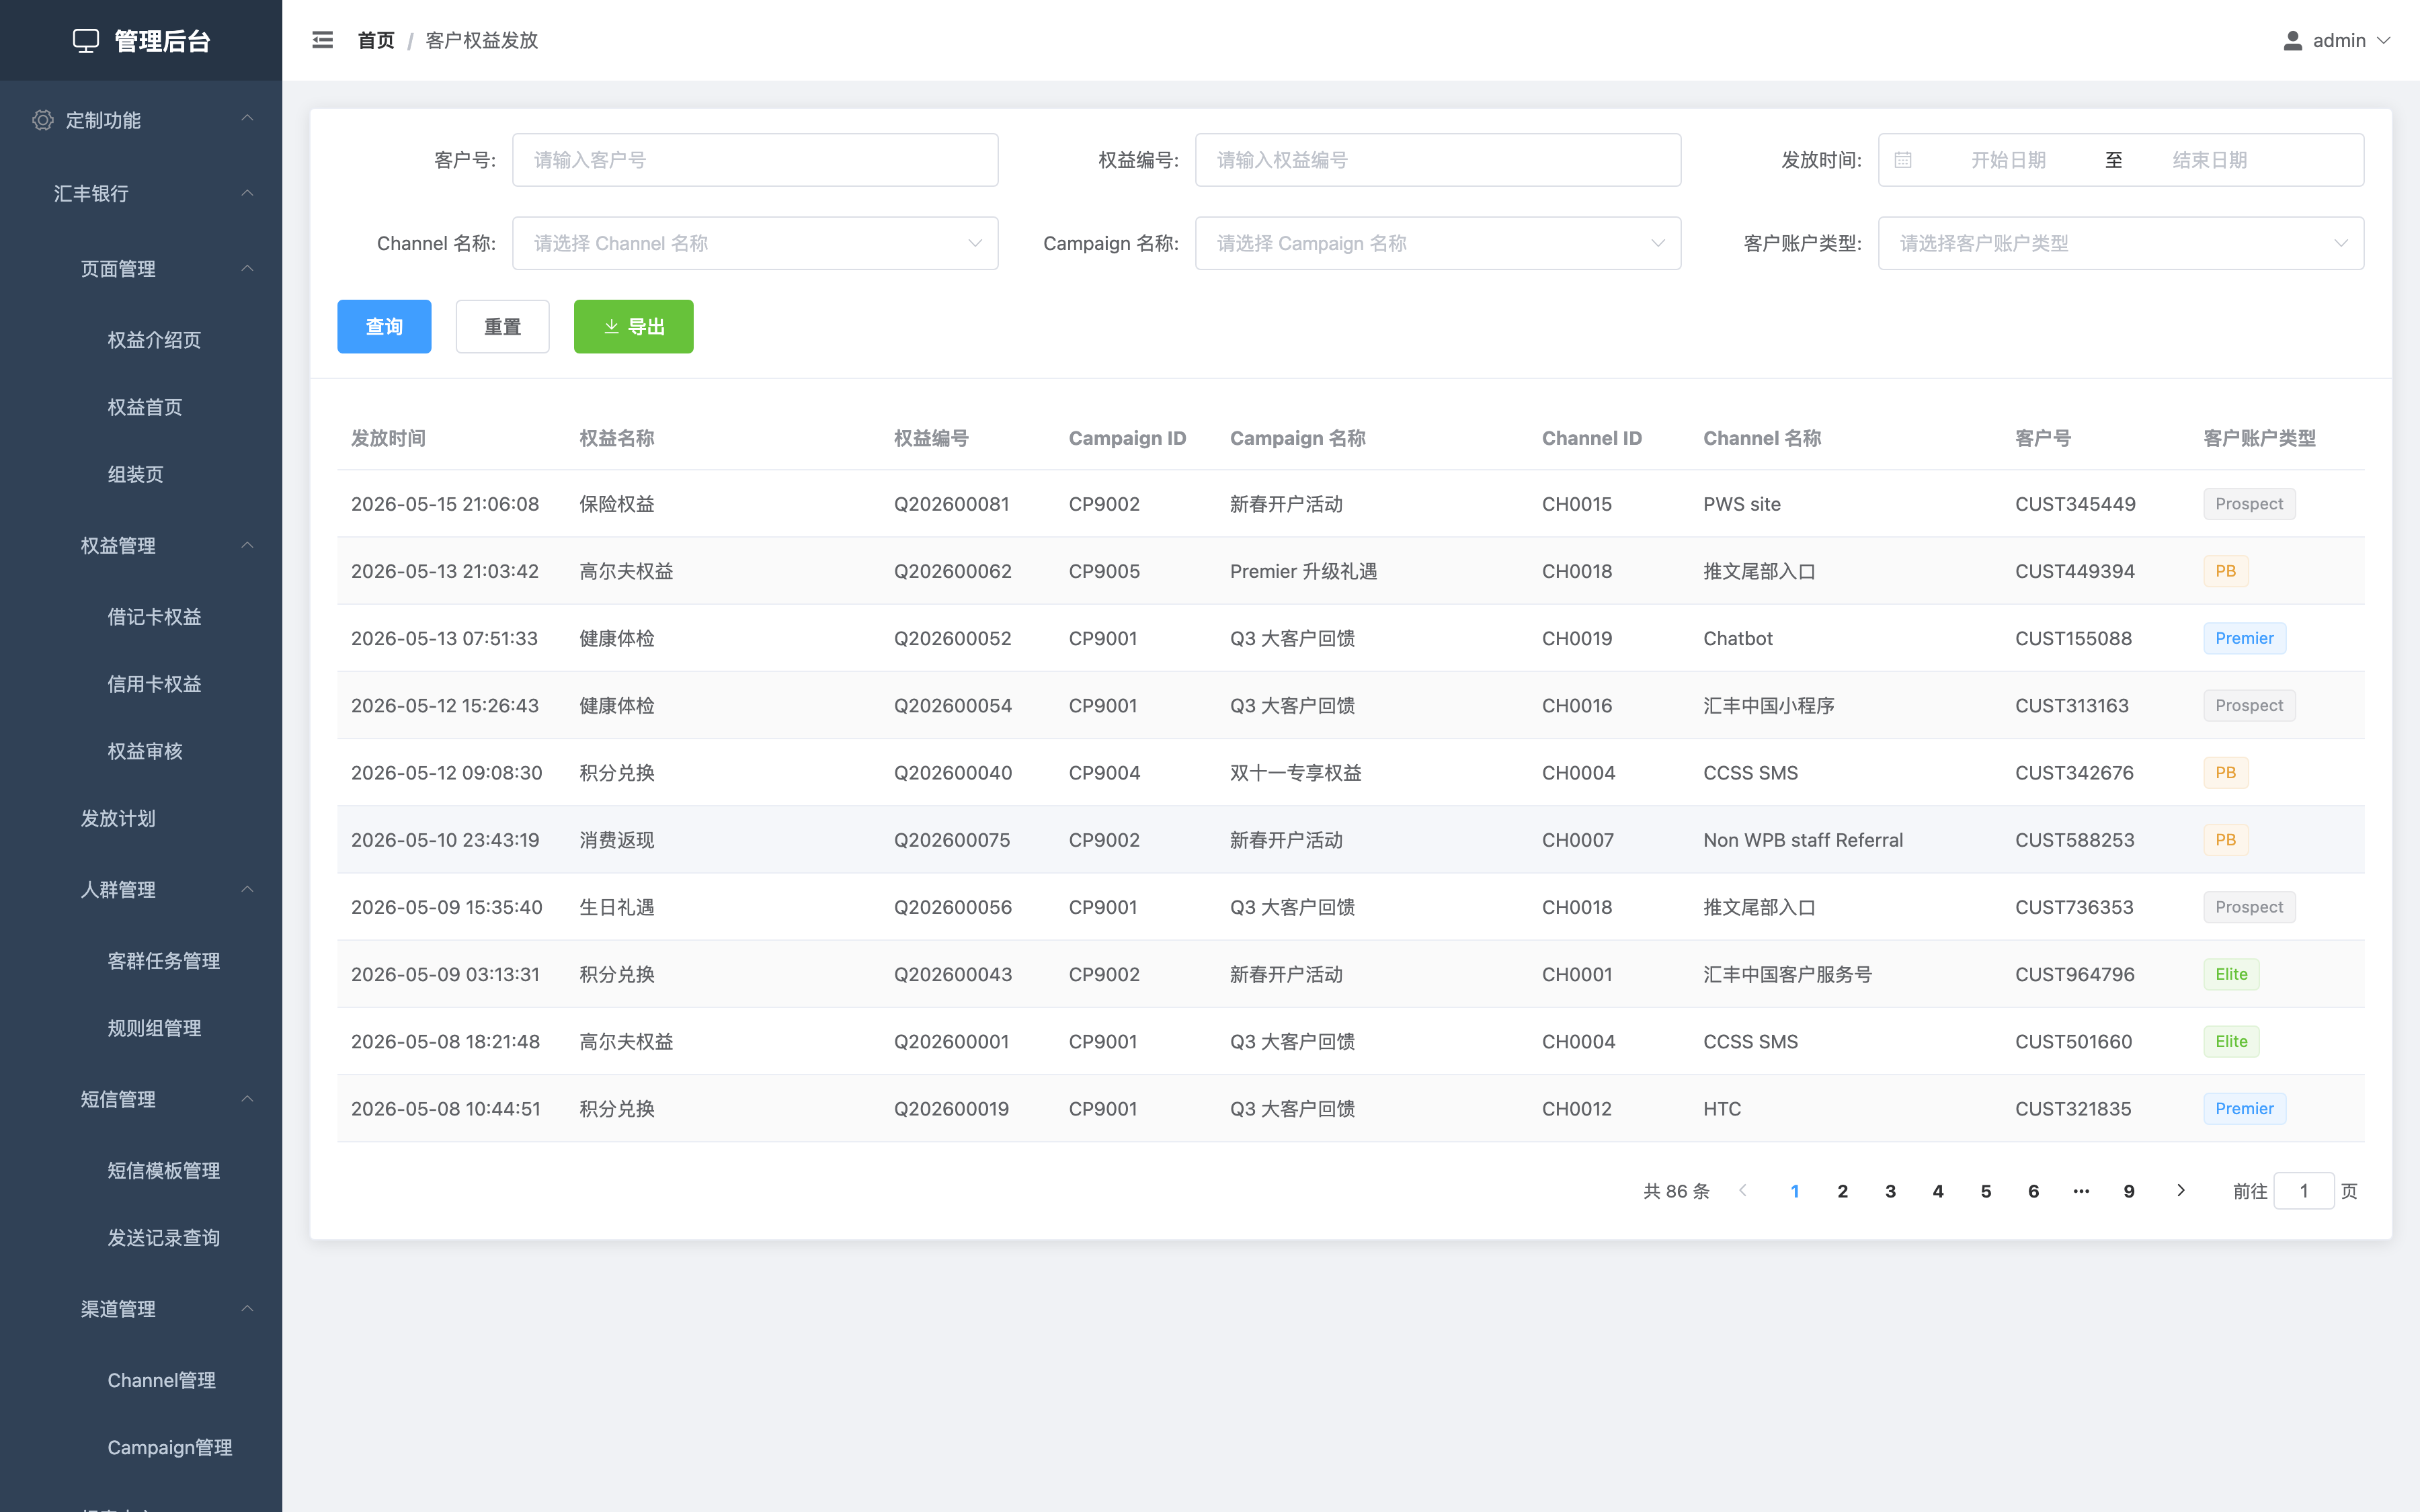Screen dimensions: 2420x1512
Task: Collapse the 页面管理 submenu chevron
Action: click(247, 268)
